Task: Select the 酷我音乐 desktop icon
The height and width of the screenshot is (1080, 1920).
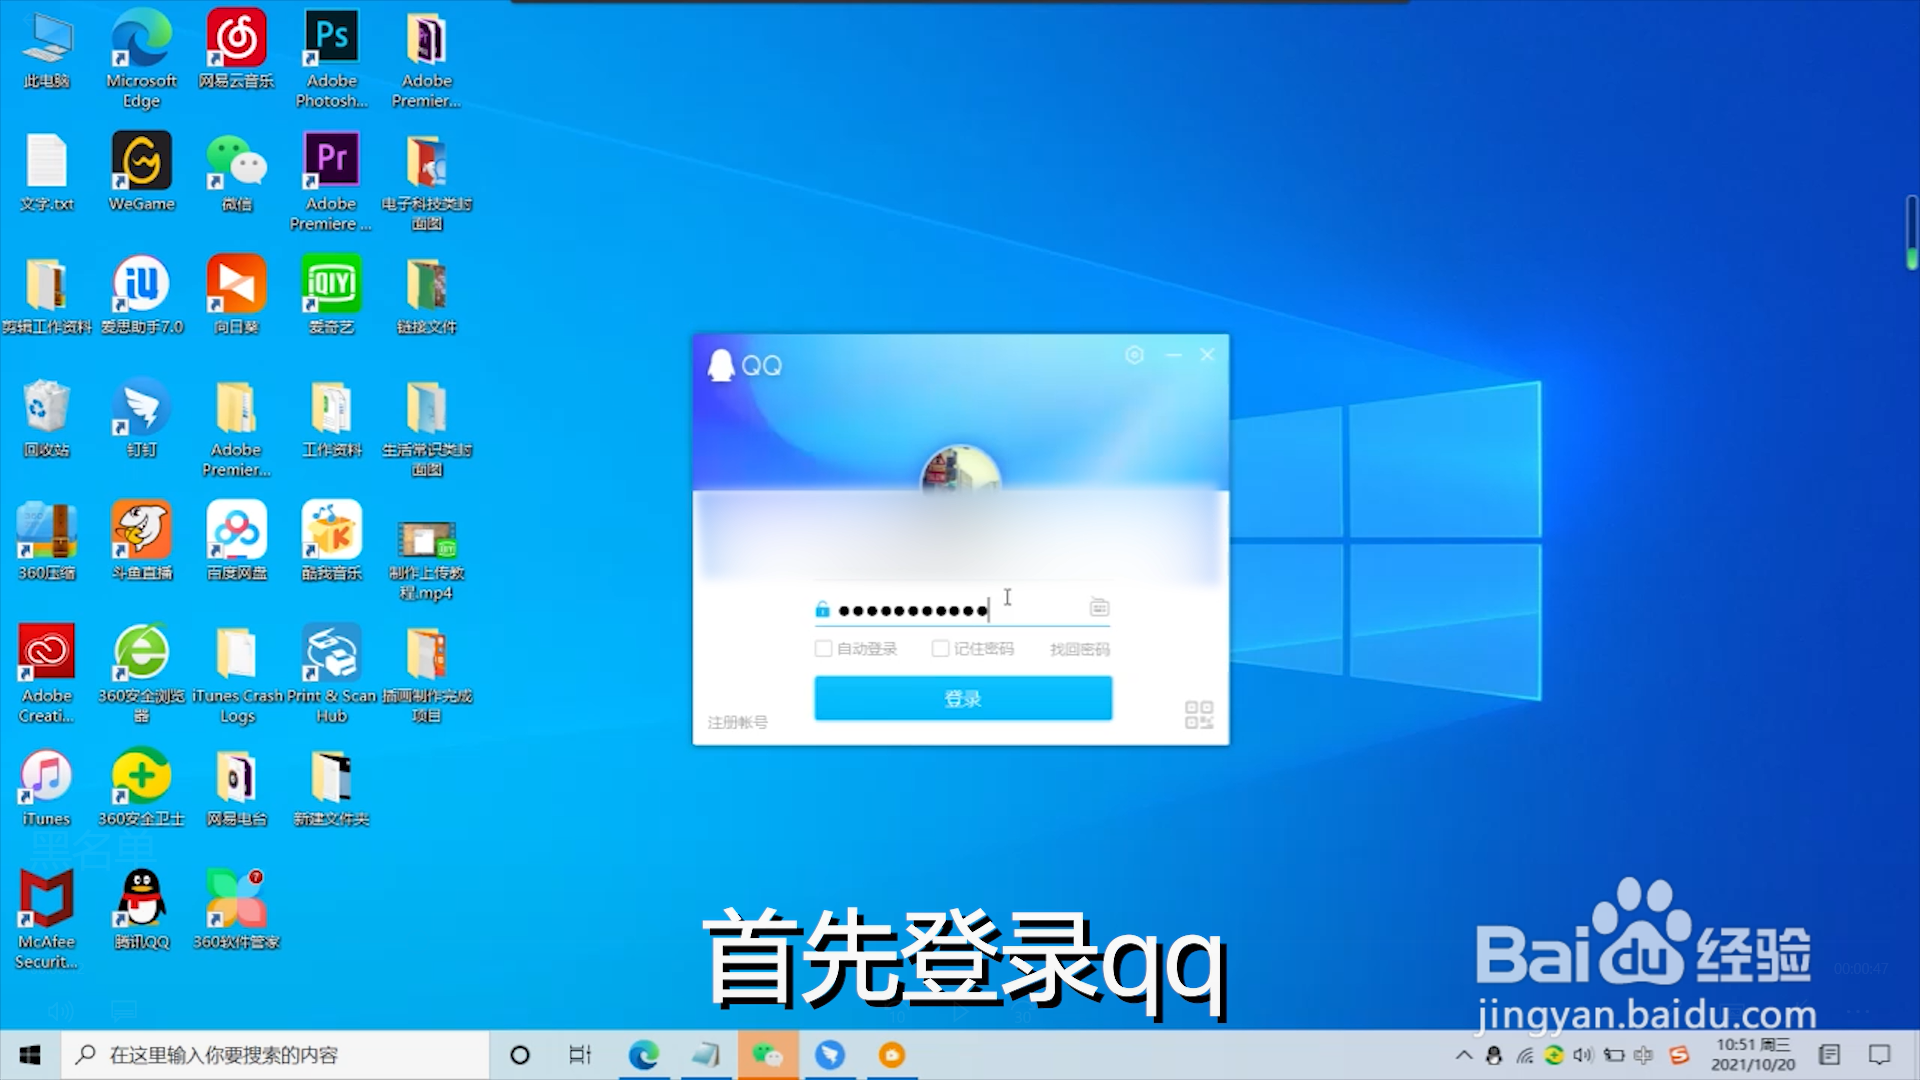Action: pos(331,542)
